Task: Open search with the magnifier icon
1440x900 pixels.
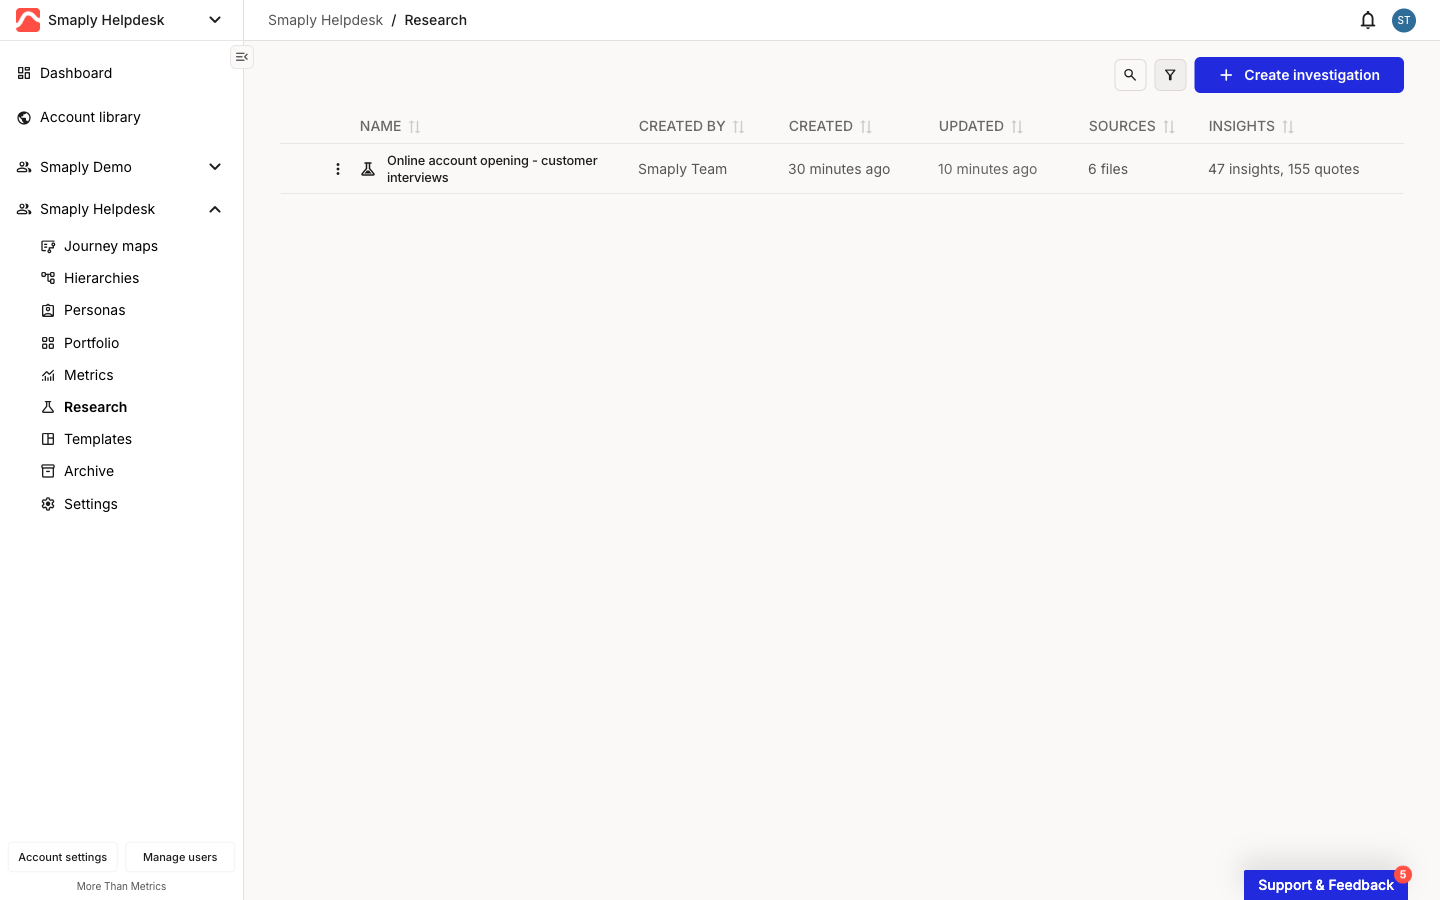Action: point(1130,75)
